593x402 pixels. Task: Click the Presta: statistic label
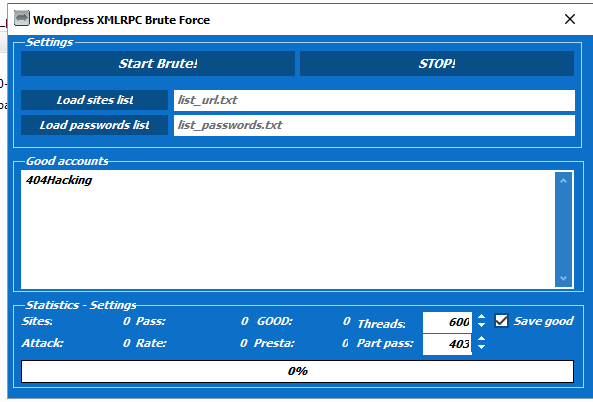[274, 343]
